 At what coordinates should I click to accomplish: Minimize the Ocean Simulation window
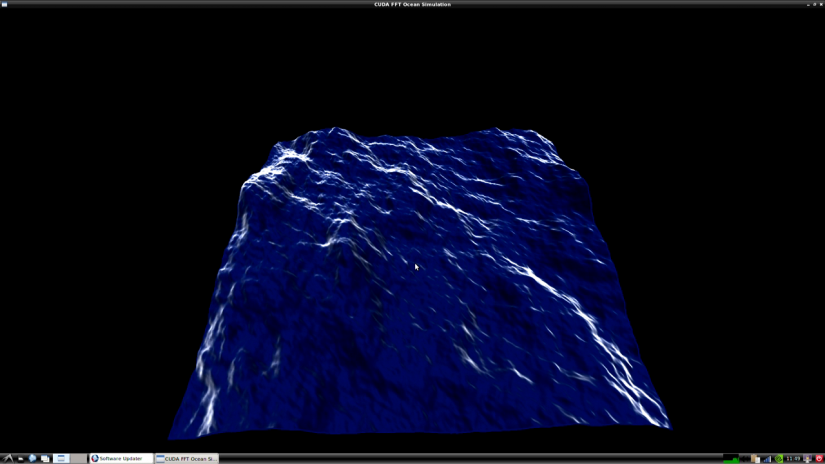pos(808,5)
